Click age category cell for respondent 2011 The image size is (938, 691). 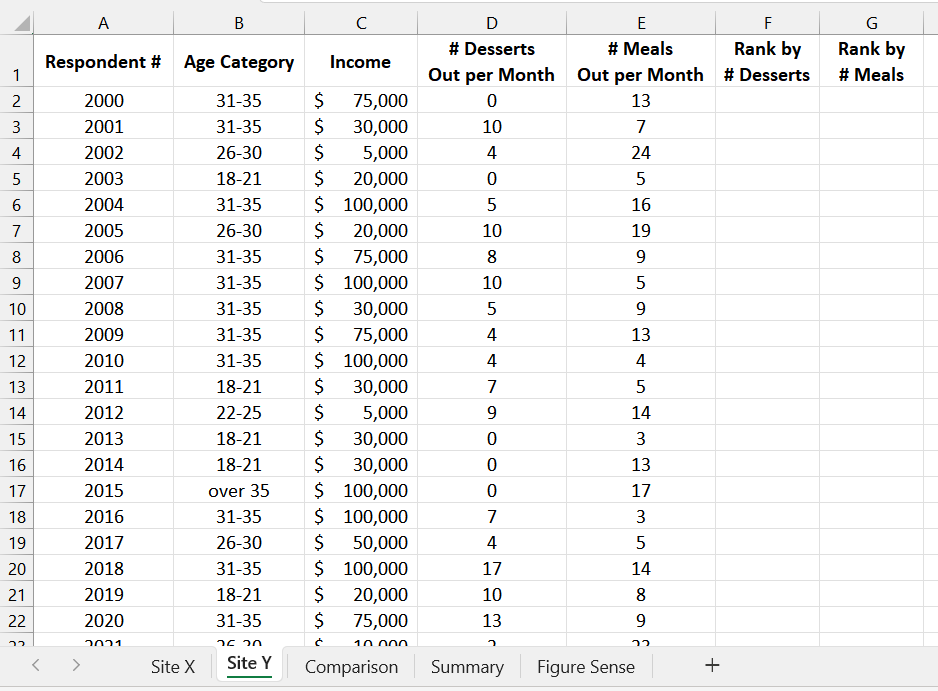pos(239,386)
